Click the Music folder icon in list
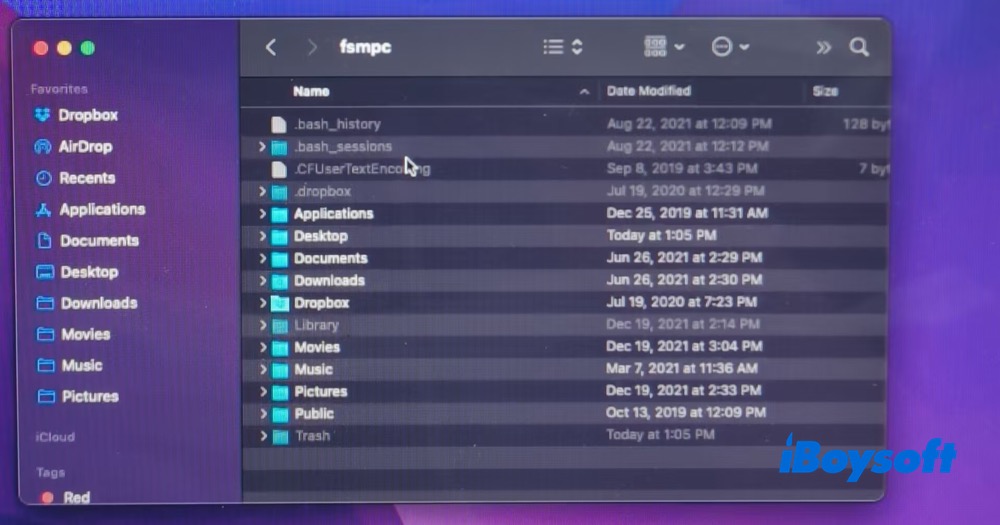This screenshot has width=1000, height=525. (280, 370)
